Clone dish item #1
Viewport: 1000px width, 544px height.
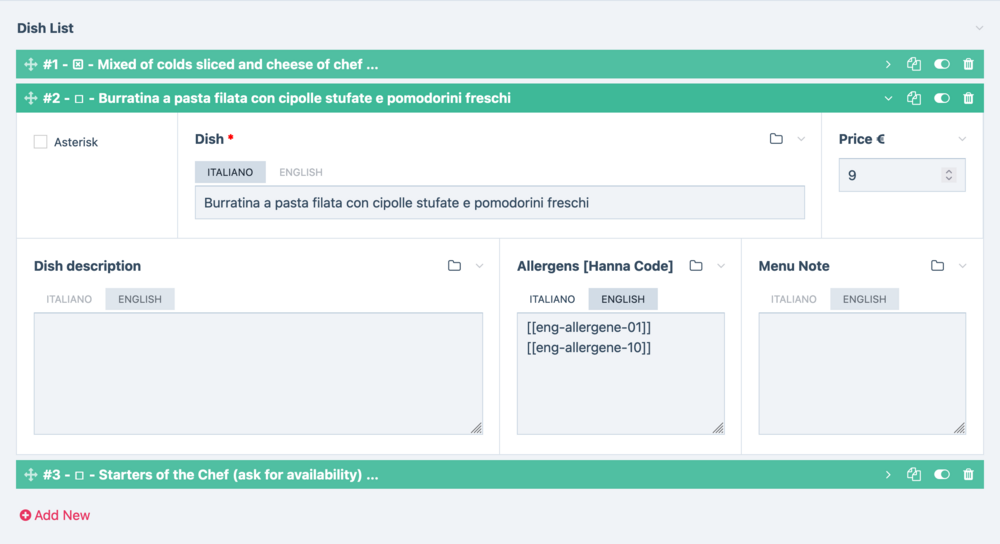914,65
